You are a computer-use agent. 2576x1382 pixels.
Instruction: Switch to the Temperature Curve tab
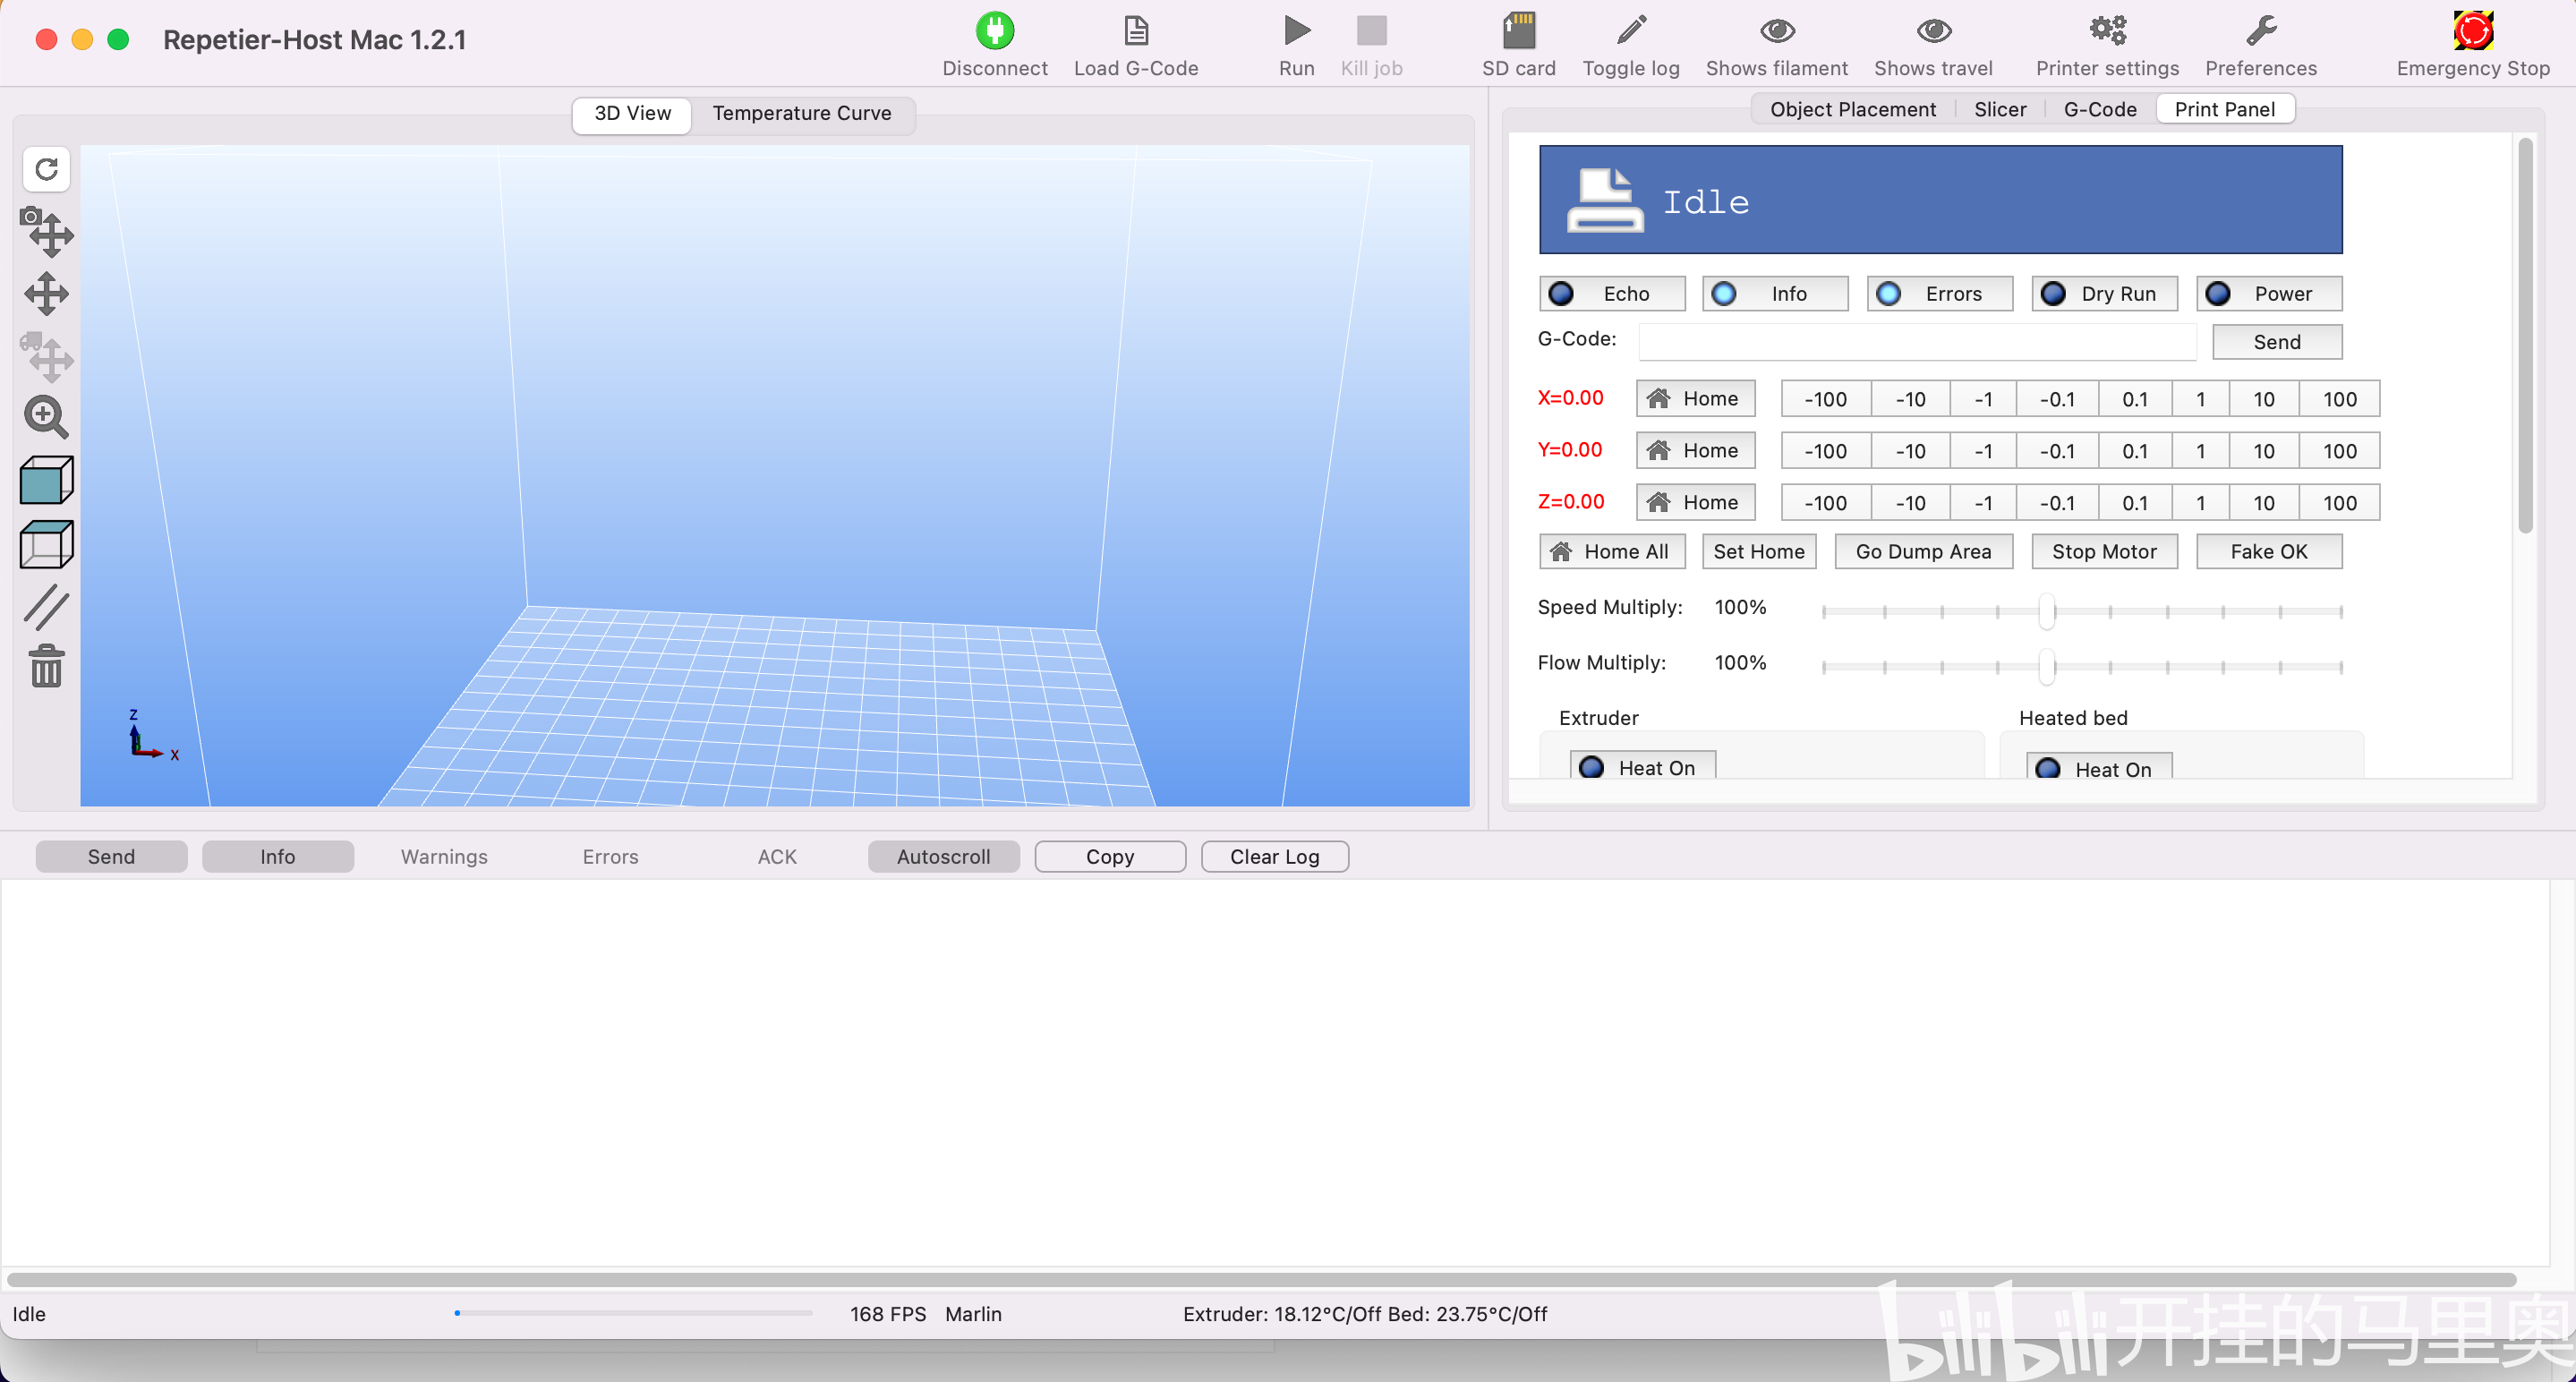(801, 114)
